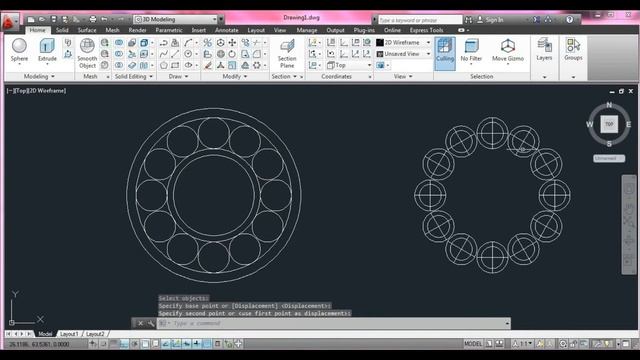Expand the Solid Editing panel

pos(133,76)
